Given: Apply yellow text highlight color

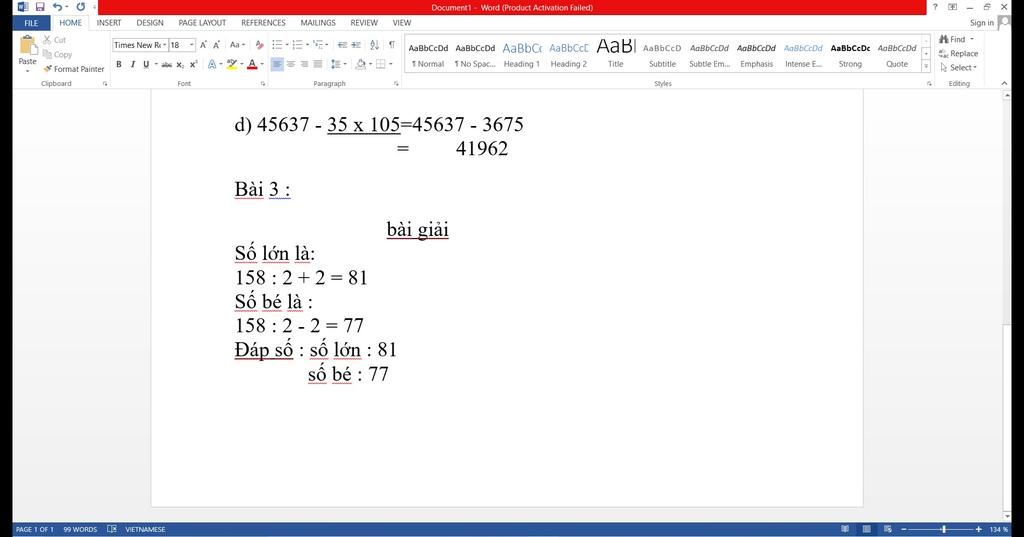Looking at the screenshot, I should coord(231,64).
